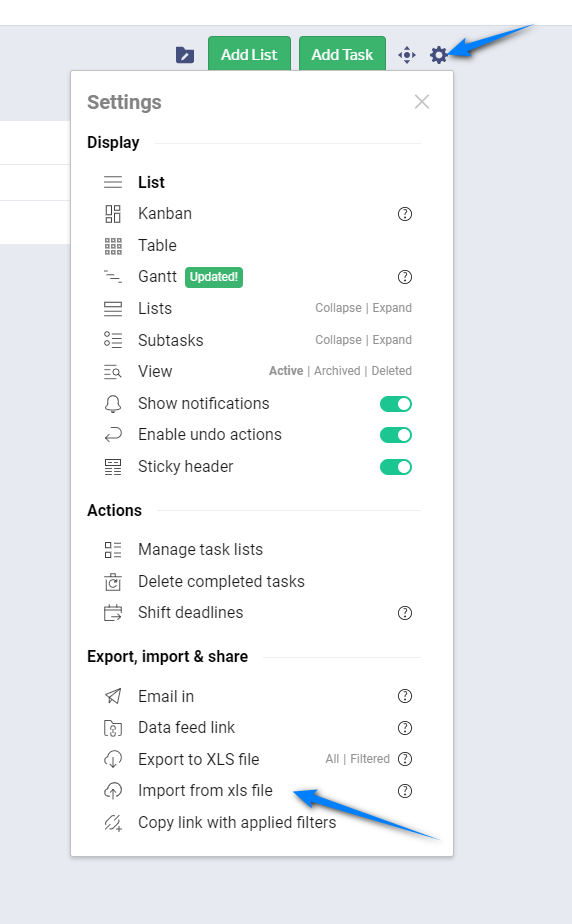Image resolution: width=572 pixels, height=924 pixels.
Task: Toggle the Sticky header switch
Action: [396, 467]
